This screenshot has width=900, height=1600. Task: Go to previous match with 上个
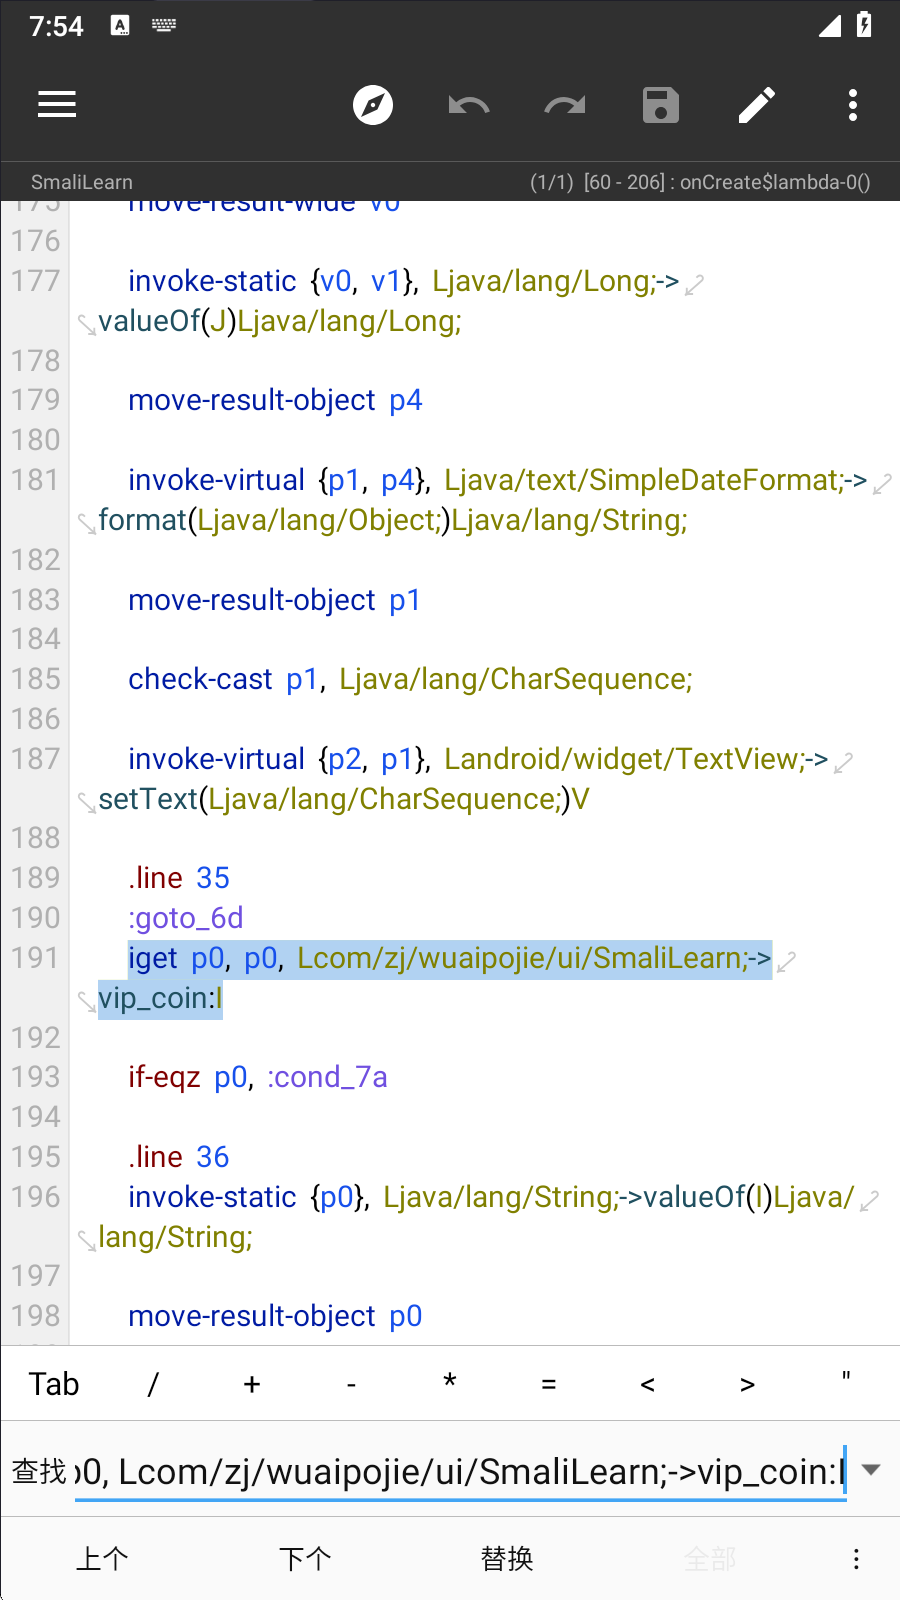pyautogui.click(x=102, y=1559)
